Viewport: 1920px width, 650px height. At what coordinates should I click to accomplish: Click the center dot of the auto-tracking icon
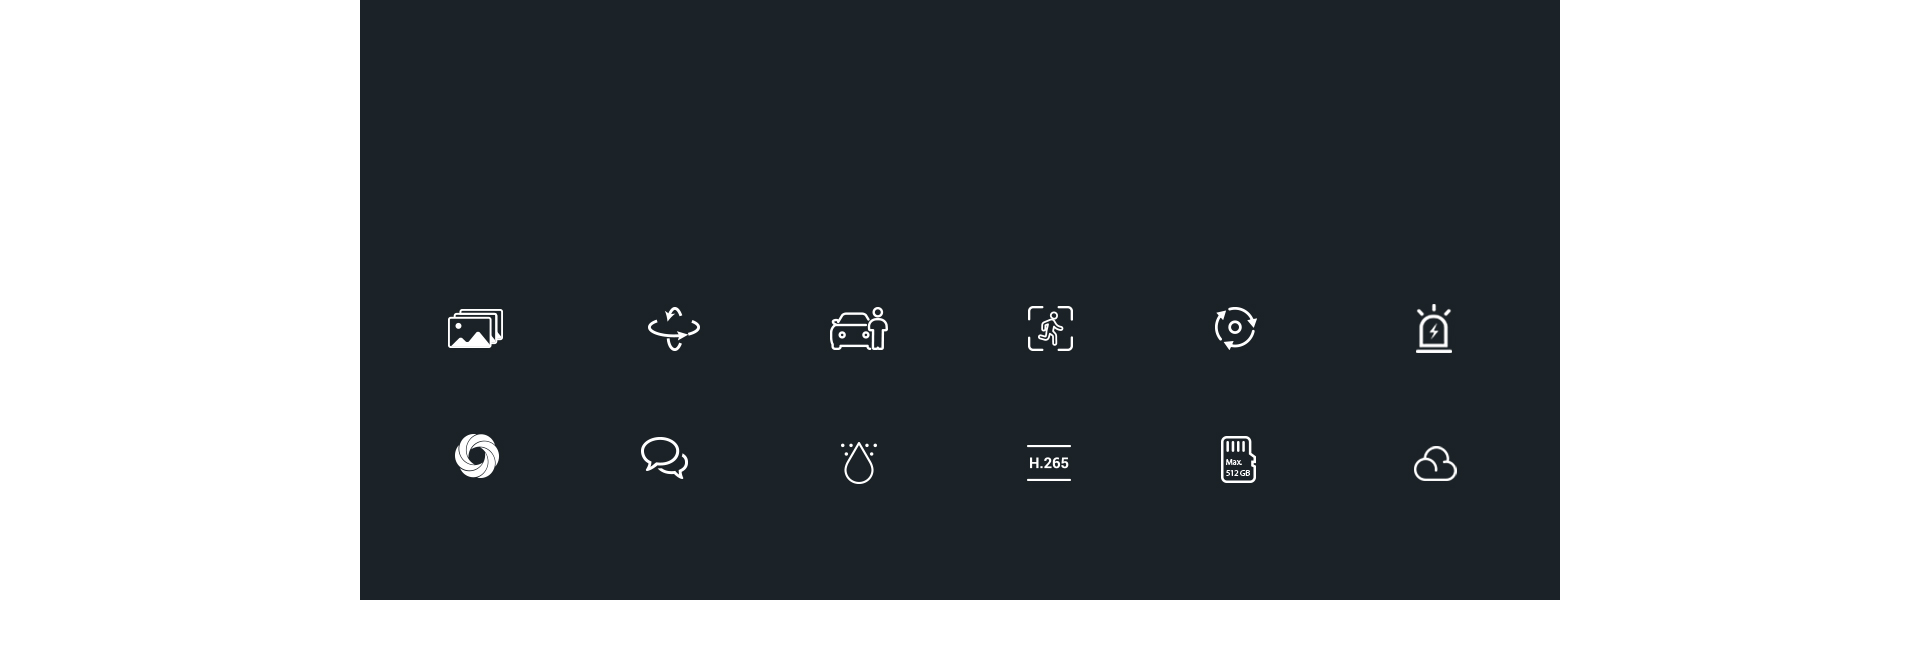pos(1236,327)
